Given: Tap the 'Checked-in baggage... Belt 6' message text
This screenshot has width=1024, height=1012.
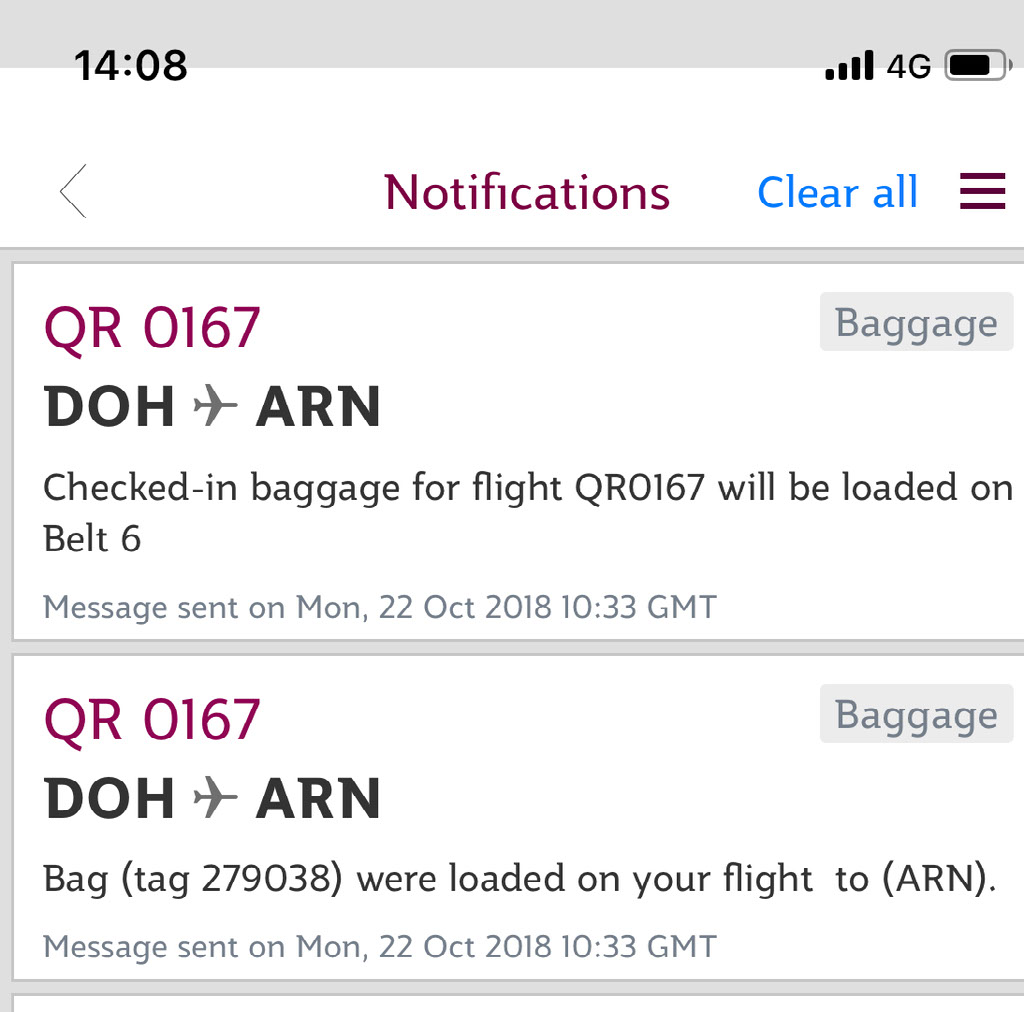Looking at the screenshot, I should click(527, 512).
